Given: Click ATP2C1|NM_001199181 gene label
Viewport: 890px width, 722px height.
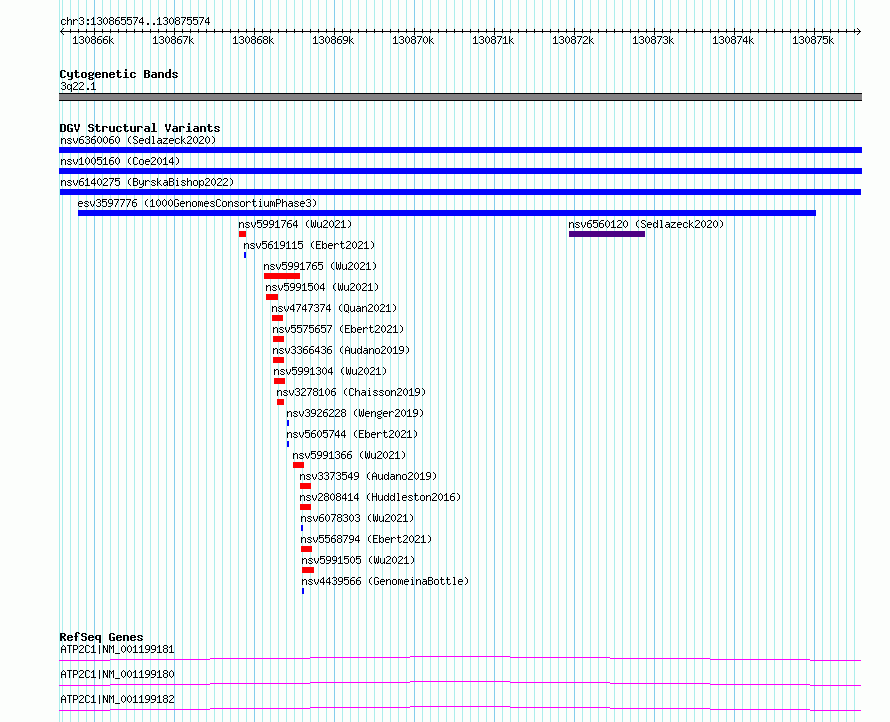Looking at the screenshot, I should tap(117, 649).
